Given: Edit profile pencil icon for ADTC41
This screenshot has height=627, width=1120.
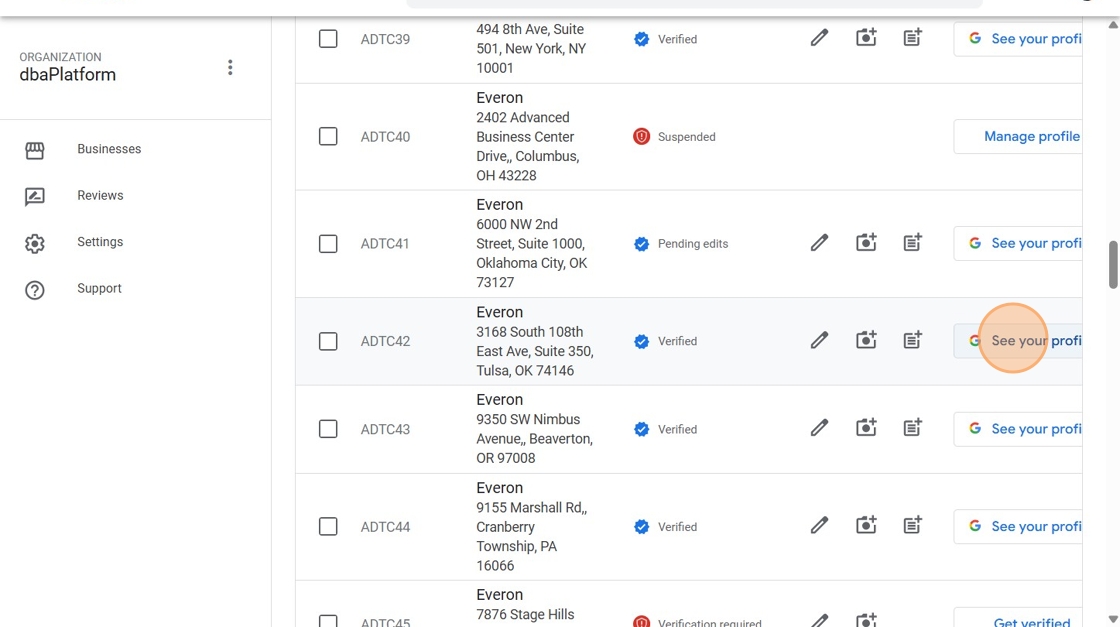Looking at the screenshot, I should point(819,243).
